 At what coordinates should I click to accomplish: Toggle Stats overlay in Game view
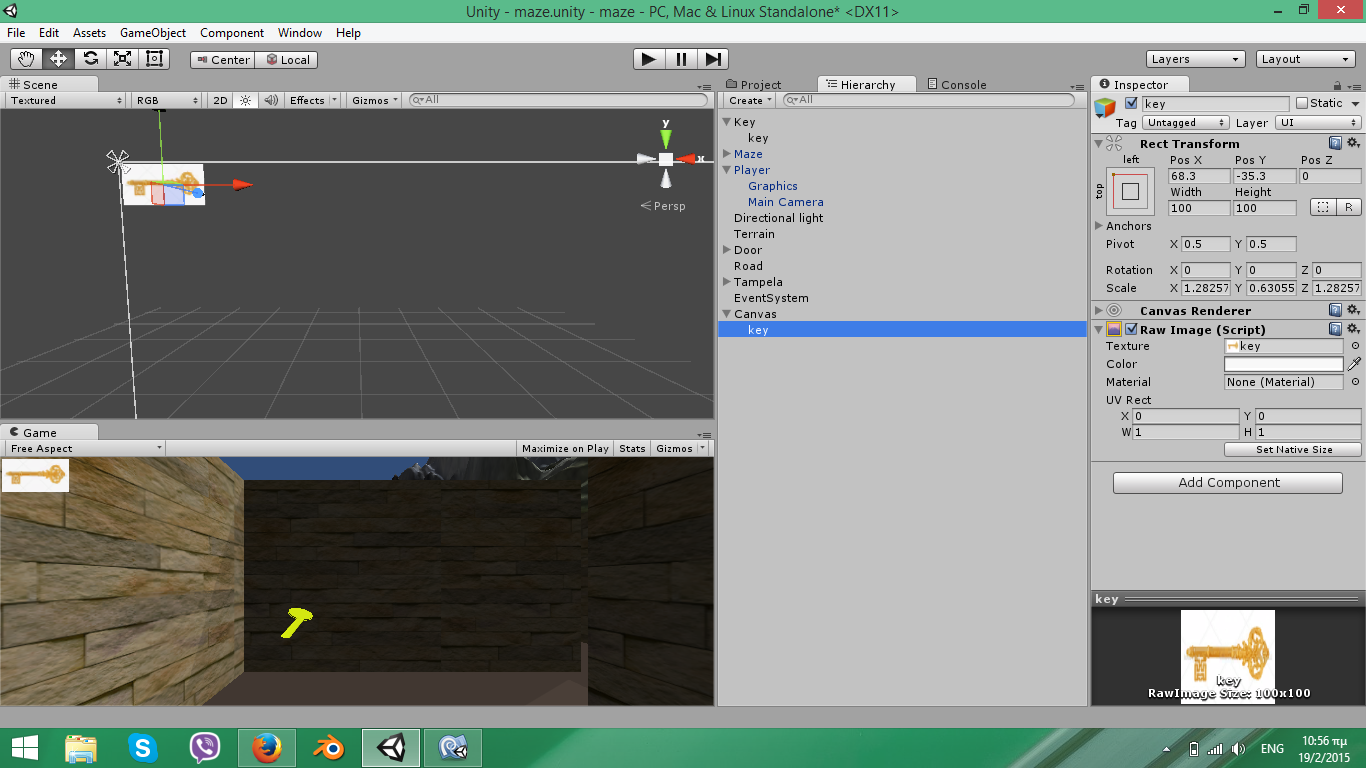coord(632,448)
